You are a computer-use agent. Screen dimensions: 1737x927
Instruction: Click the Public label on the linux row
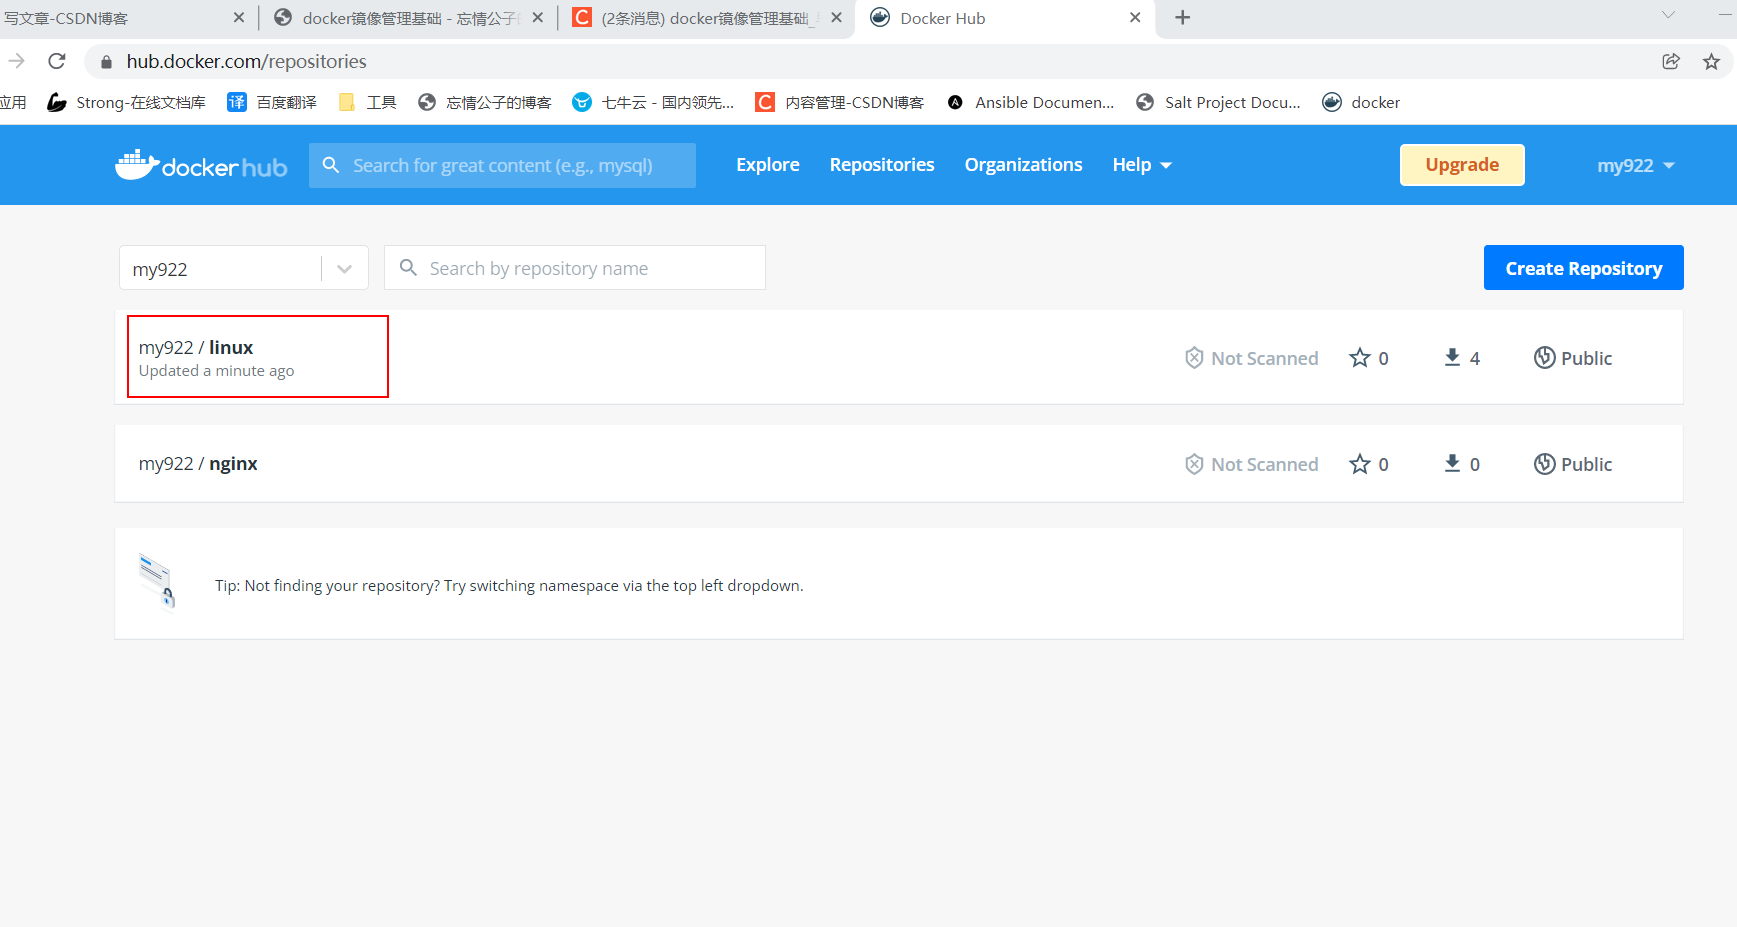point(1587,358)
